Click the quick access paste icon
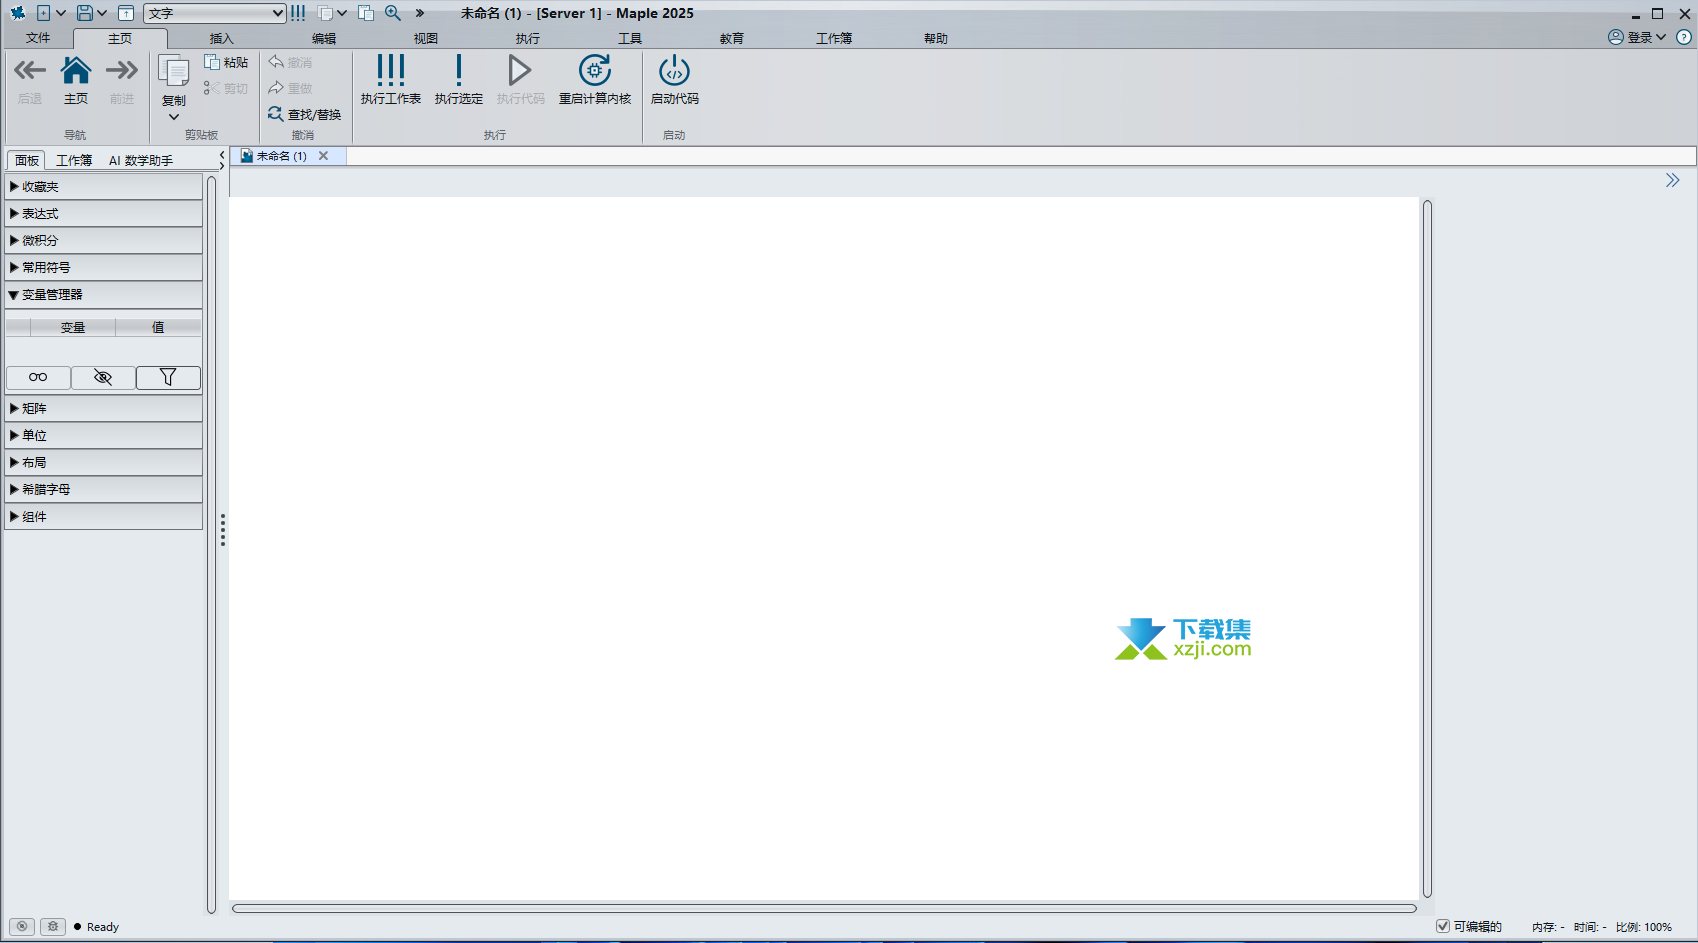The width and height of the screenshot is (1698, 943). pyautogui.click(x=366, y=13)
